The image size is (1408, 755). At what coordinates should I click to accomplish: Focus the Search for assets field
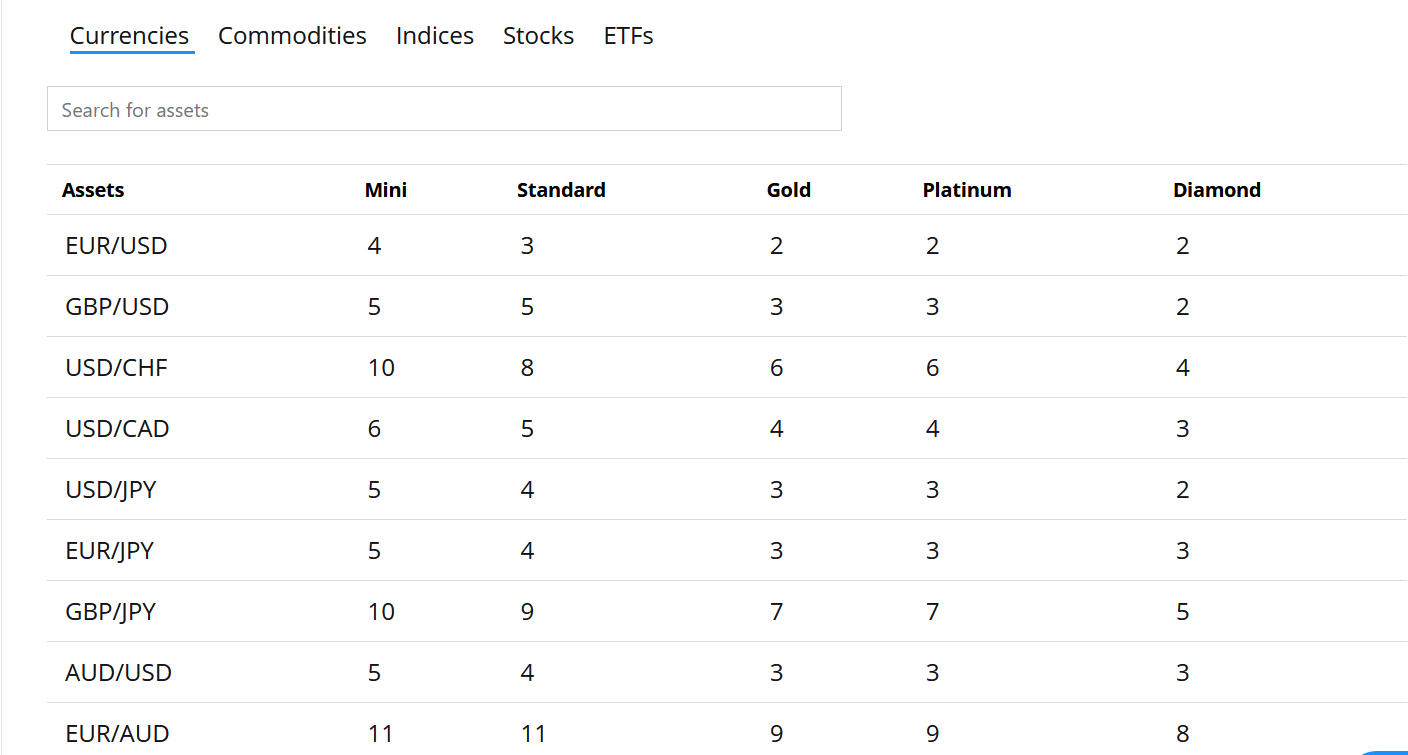coord(444,109)
